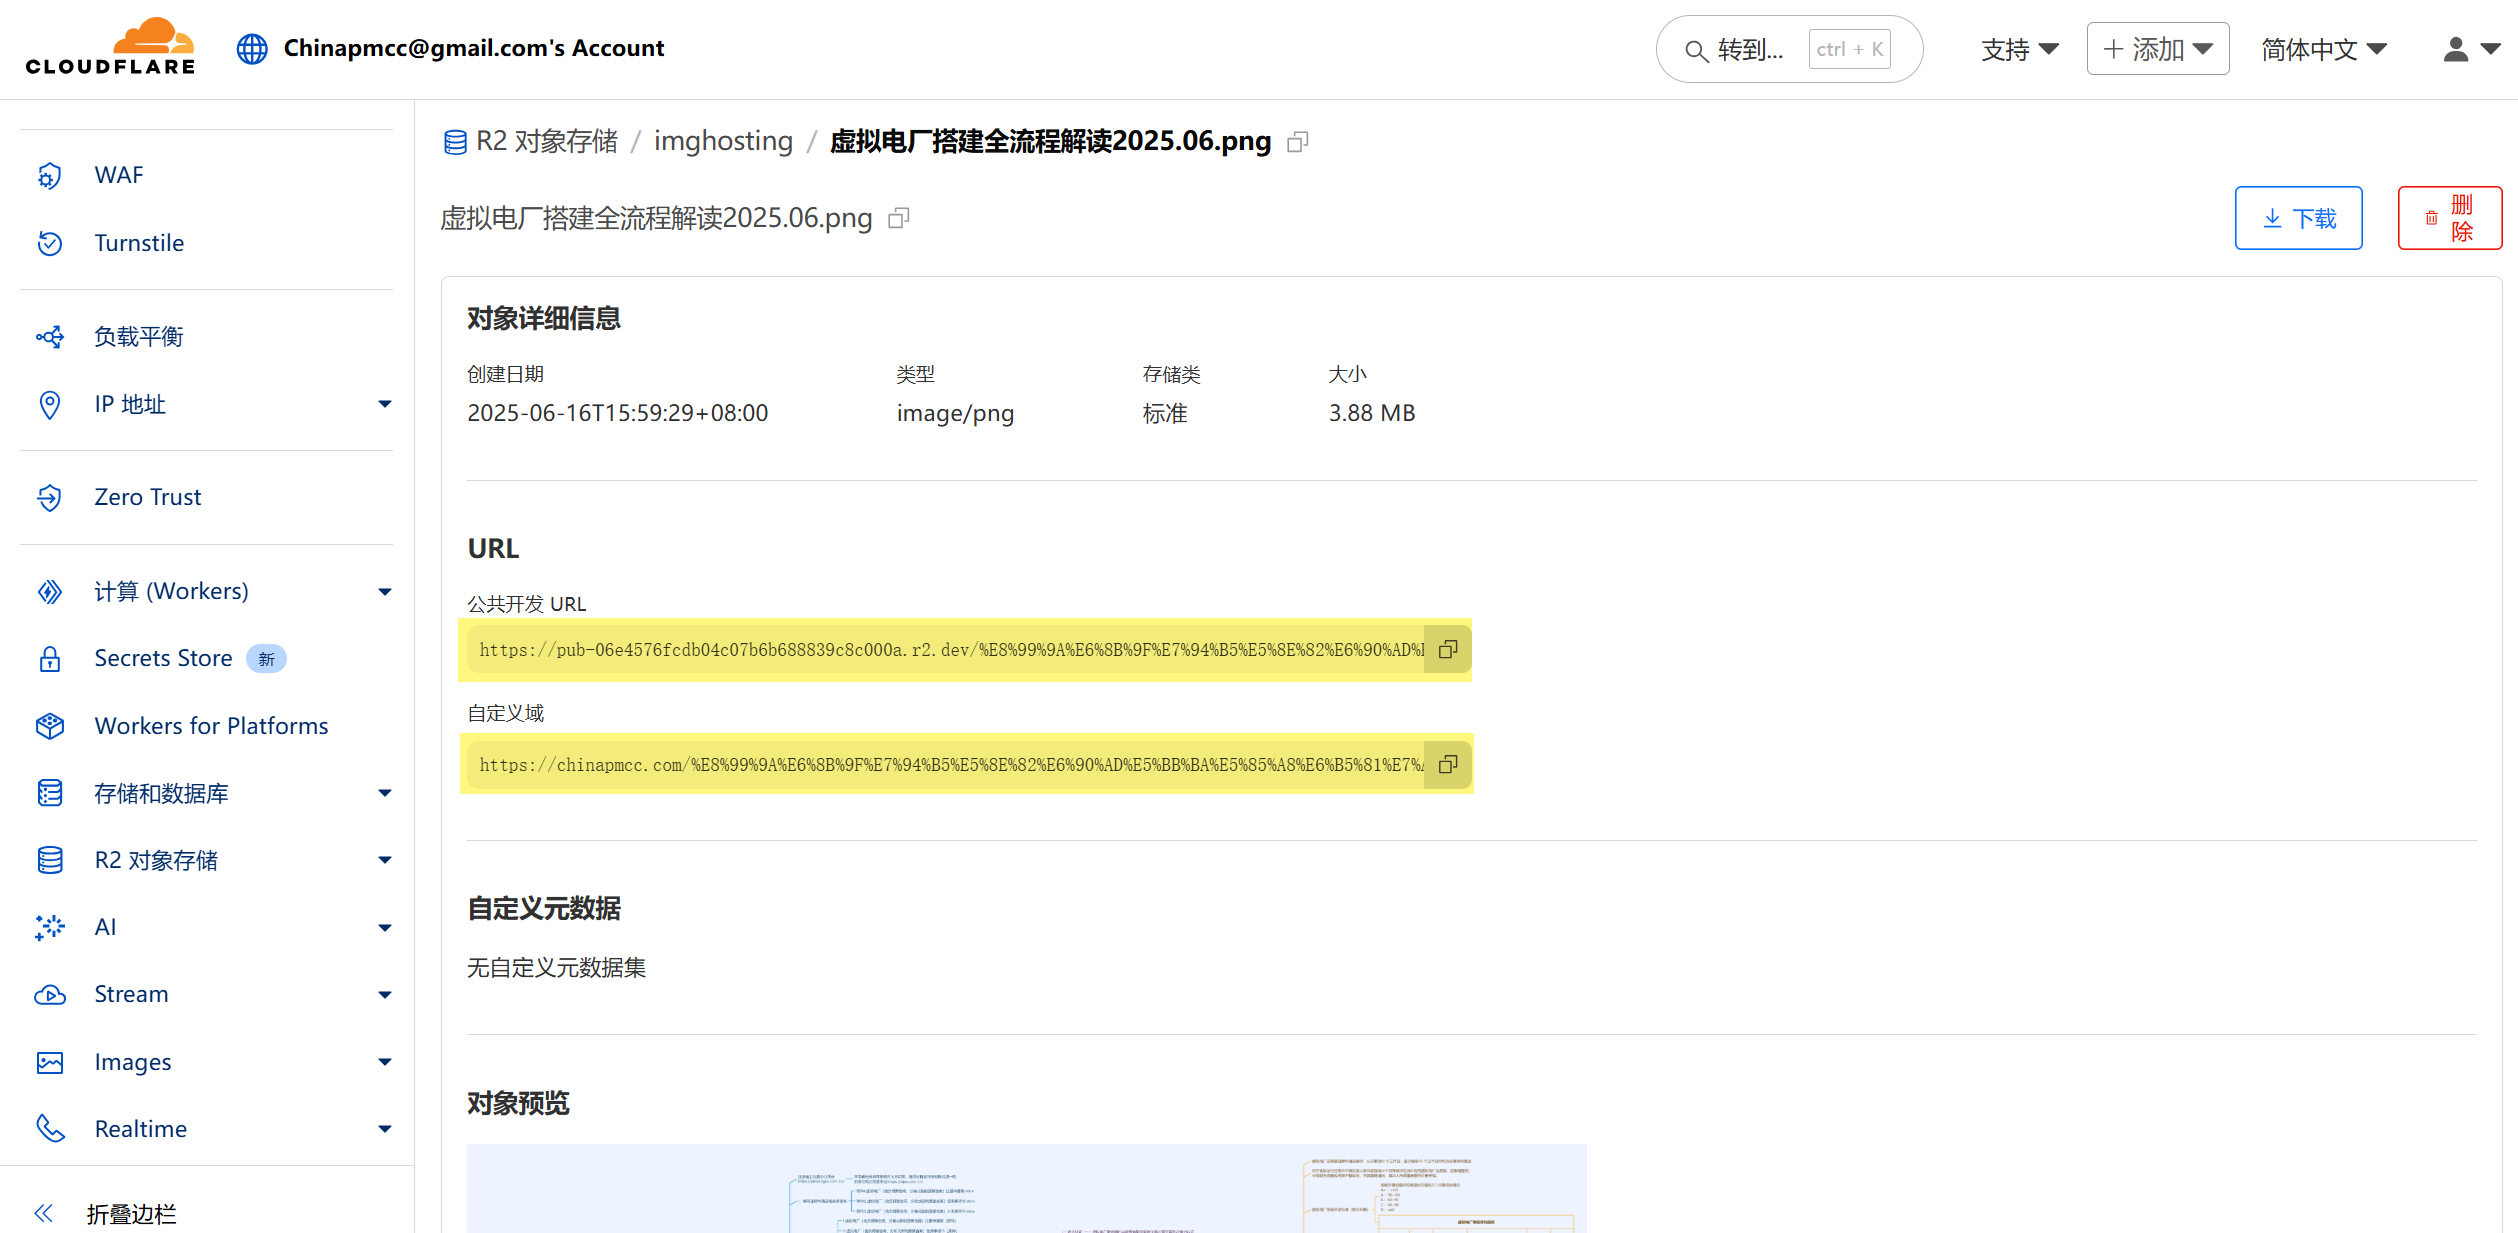Copy the custom domain URL
The height and width of the screenshot is (1233, 2518).
click(1447, 765)
